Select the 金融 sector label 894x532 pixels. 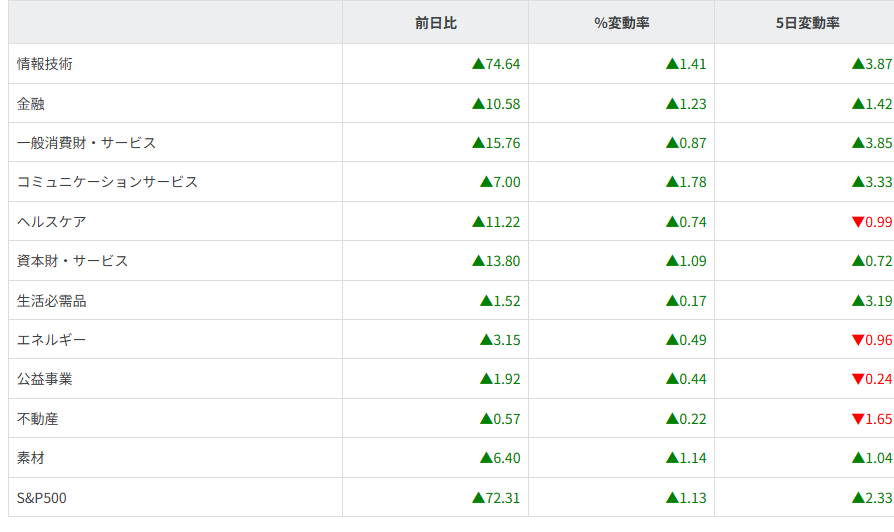click(x=31, y=103)
